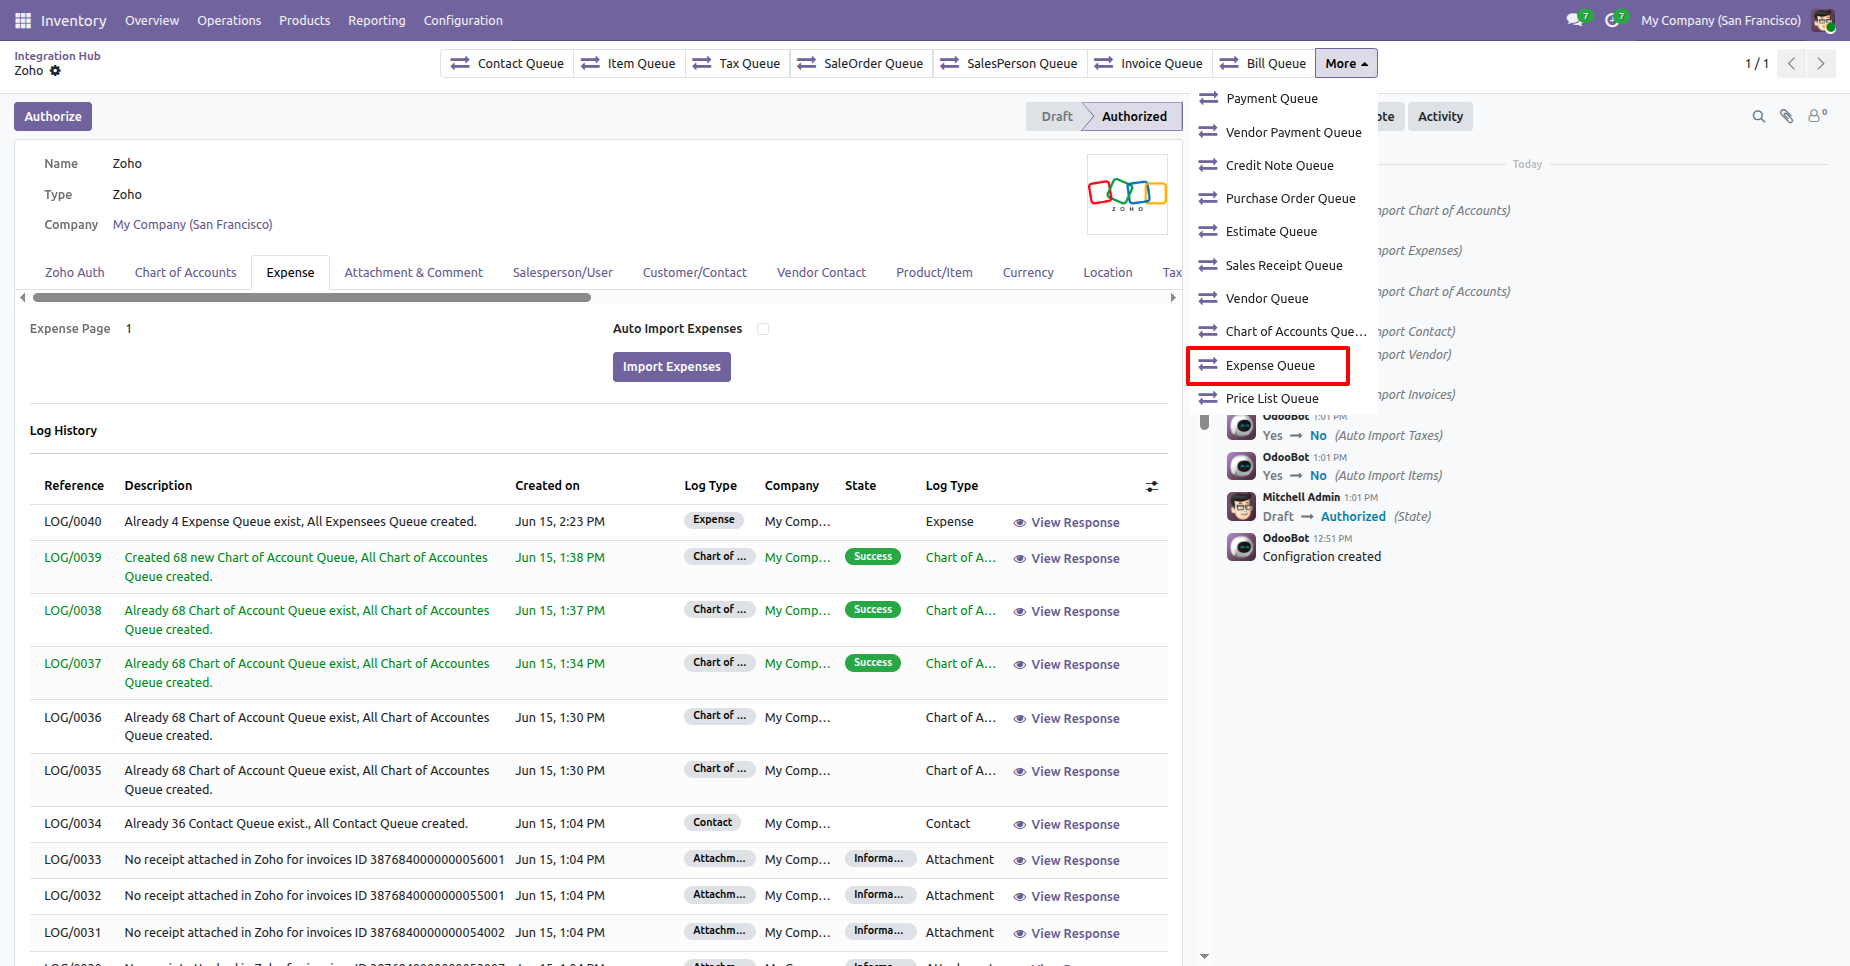
Task: Open the conversations messages icon
Action: coord(1577,20)
